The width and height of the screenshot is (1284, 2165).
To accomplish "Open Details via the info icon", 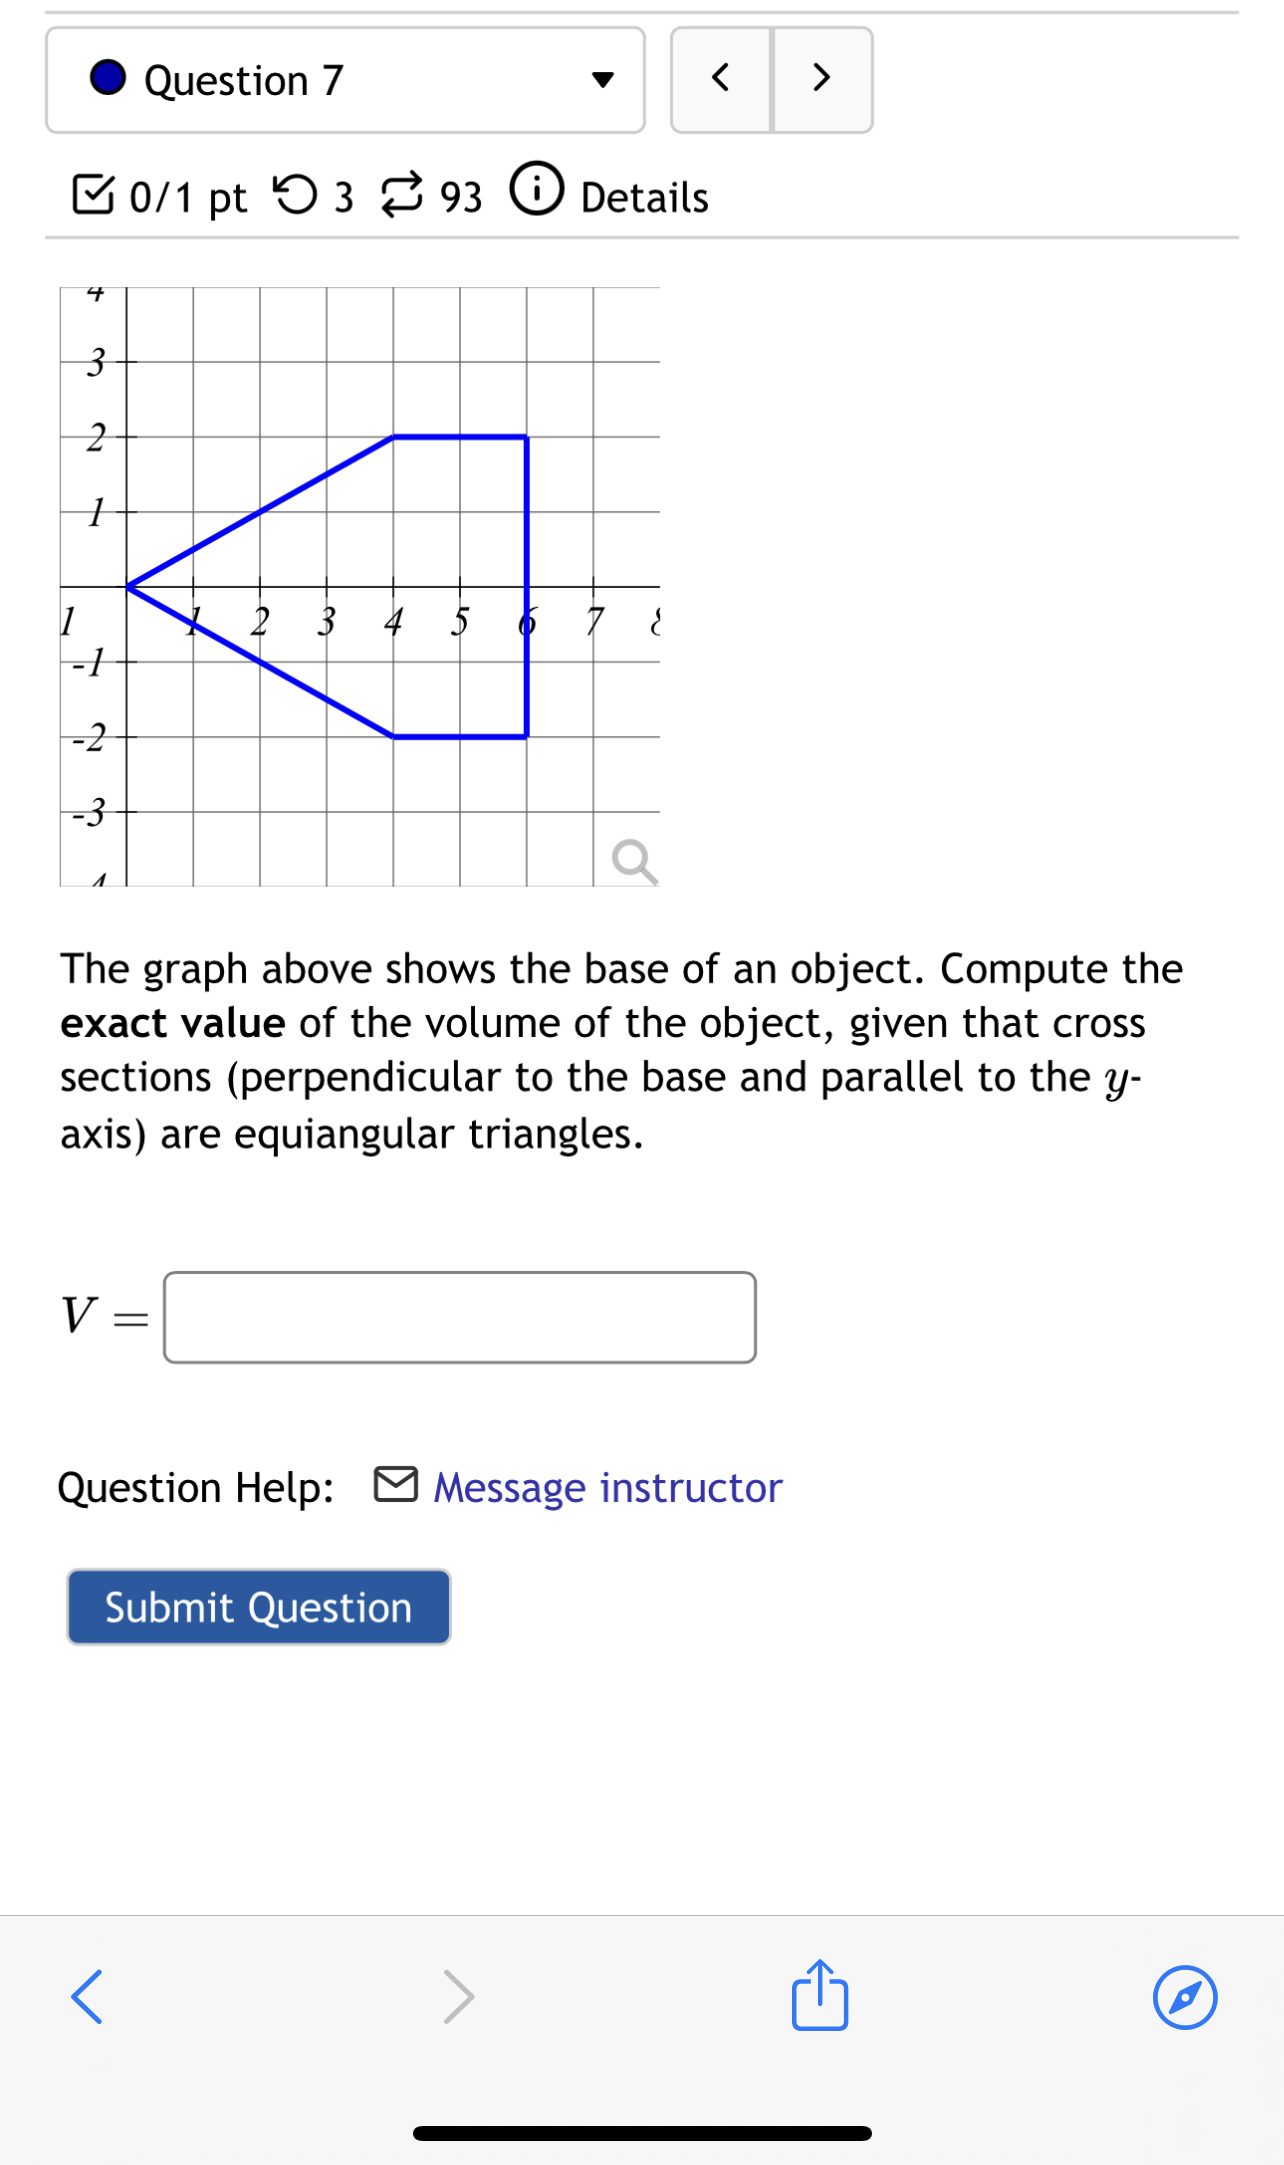I will pyautogui.click(x=537, y=192).
